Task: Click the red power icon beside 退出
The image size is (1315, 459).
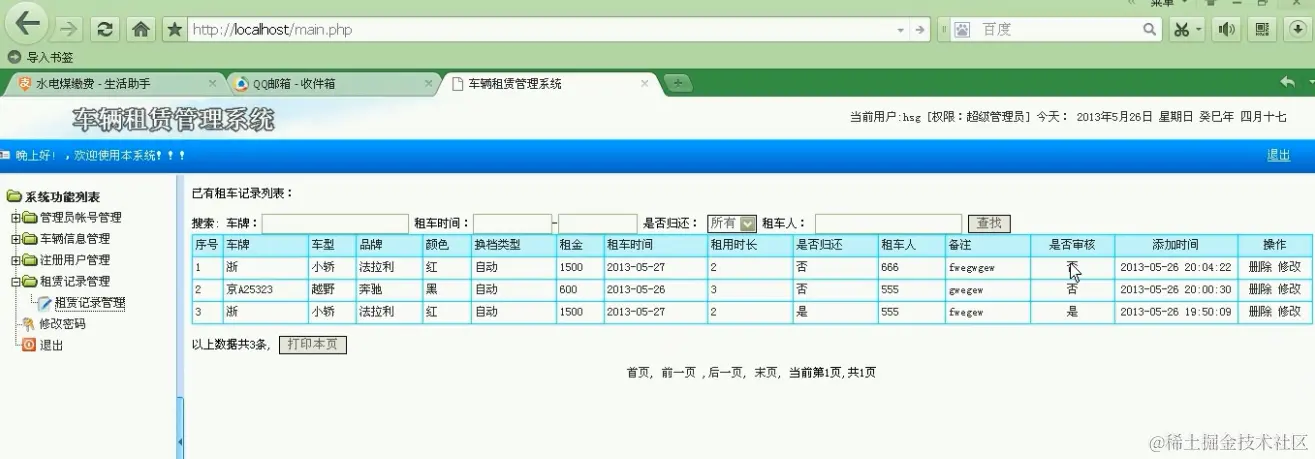Action: click(29, 345)
